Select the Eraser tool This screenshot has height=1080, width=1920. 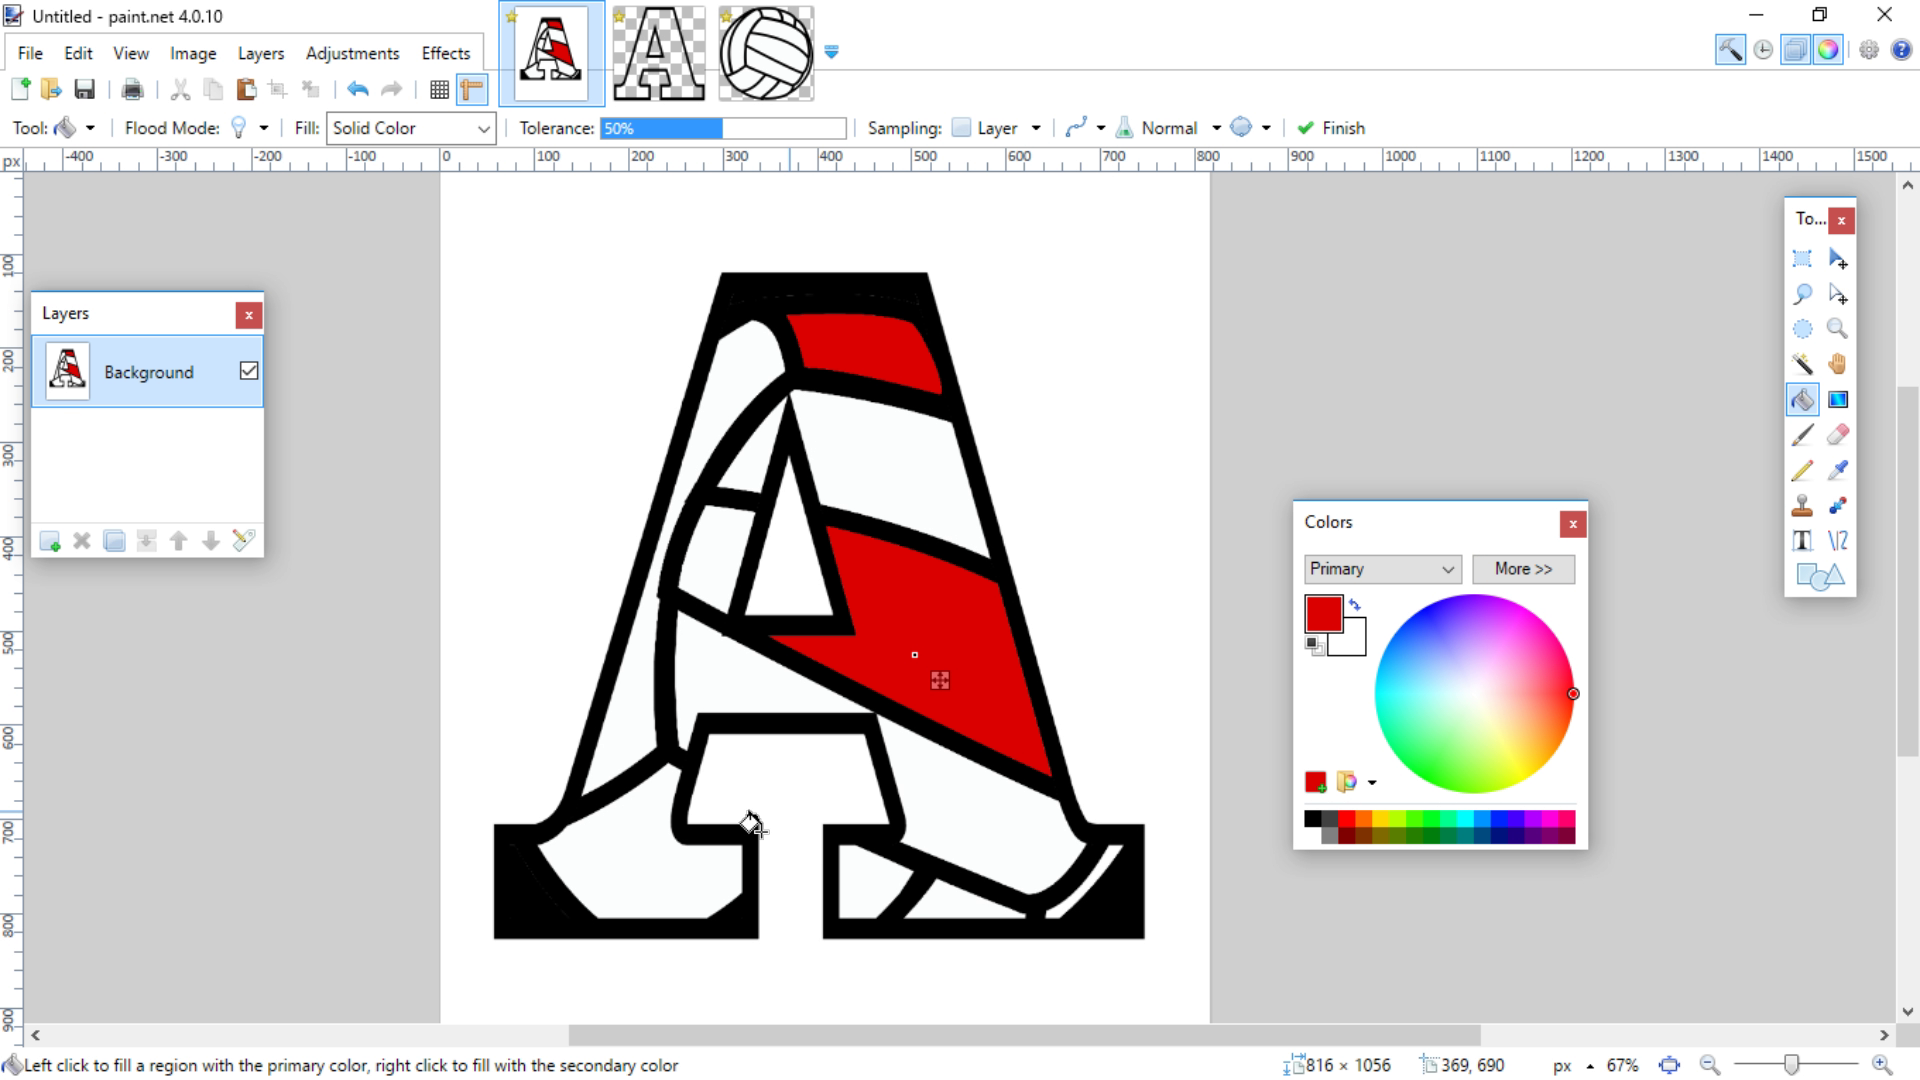click(x=1838, y=435)
